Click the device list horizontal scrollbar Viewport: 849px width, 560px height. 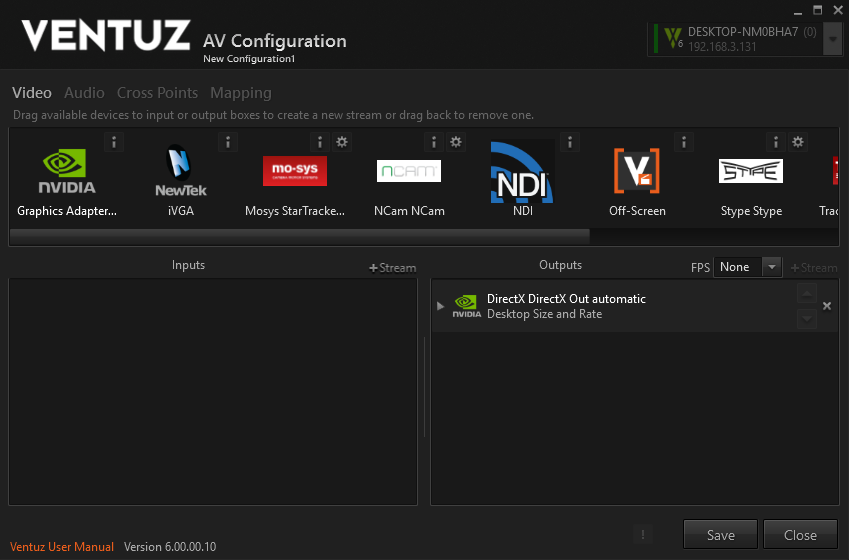pyautogui.click(x=300, y=237)
